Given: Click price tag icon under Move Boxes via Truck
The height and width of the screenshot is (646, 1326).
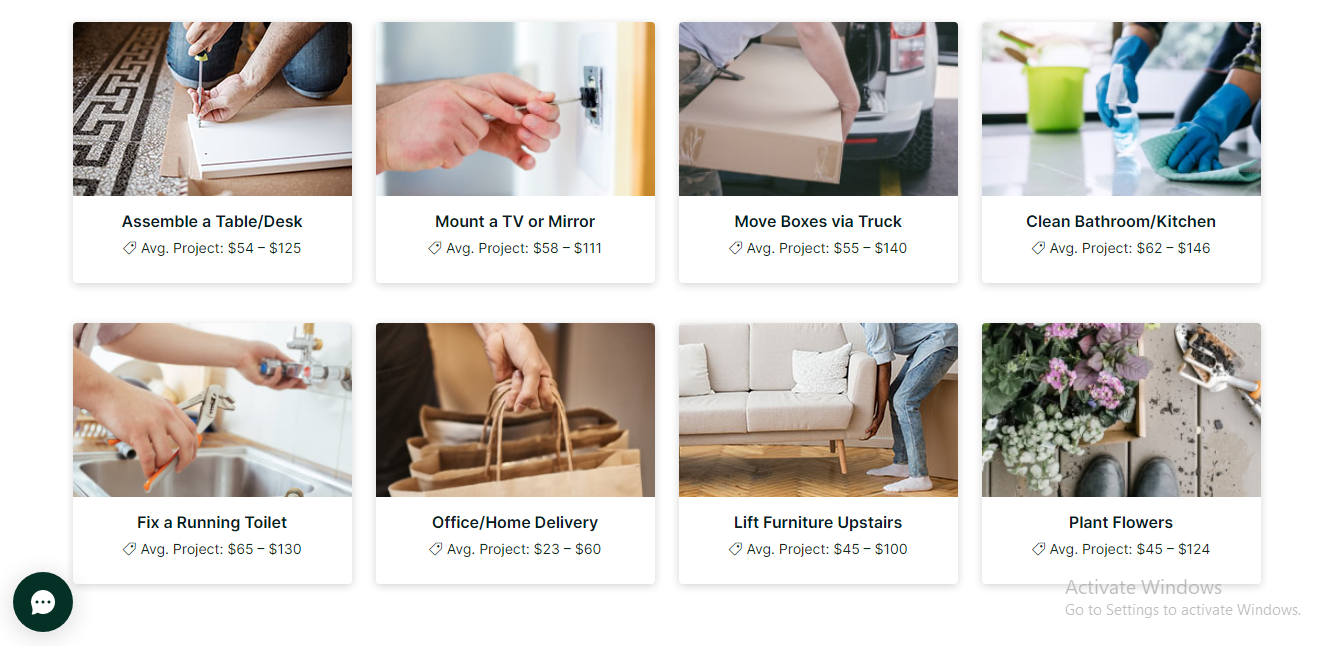Looking at the screenshot, I should tap(736, 248).
